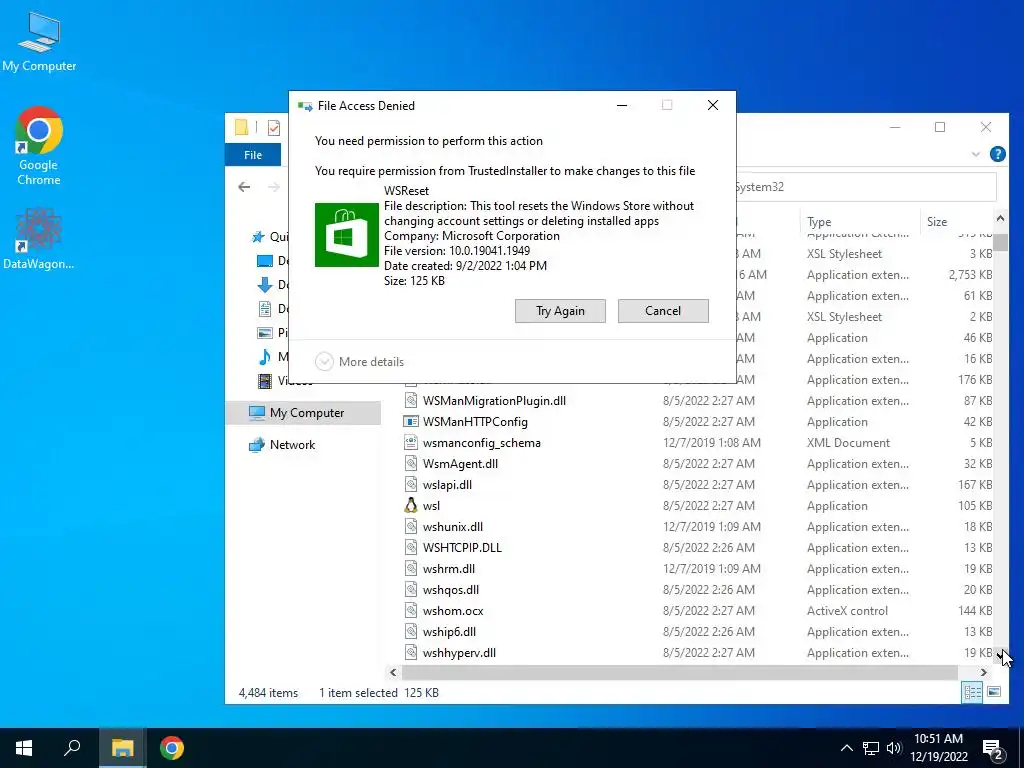Select WSManHTTPConfig file
Image resolution: width=1024 pixels, height=768 pixels.
[x=475, y=422]
